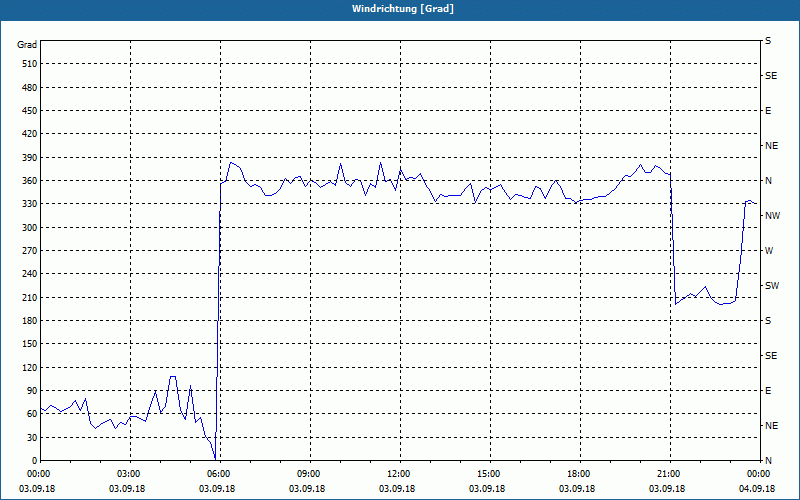
Task: Click the 00:00 time label above 04.09.18
Action: pyautogui.click(x=758, y=474)
